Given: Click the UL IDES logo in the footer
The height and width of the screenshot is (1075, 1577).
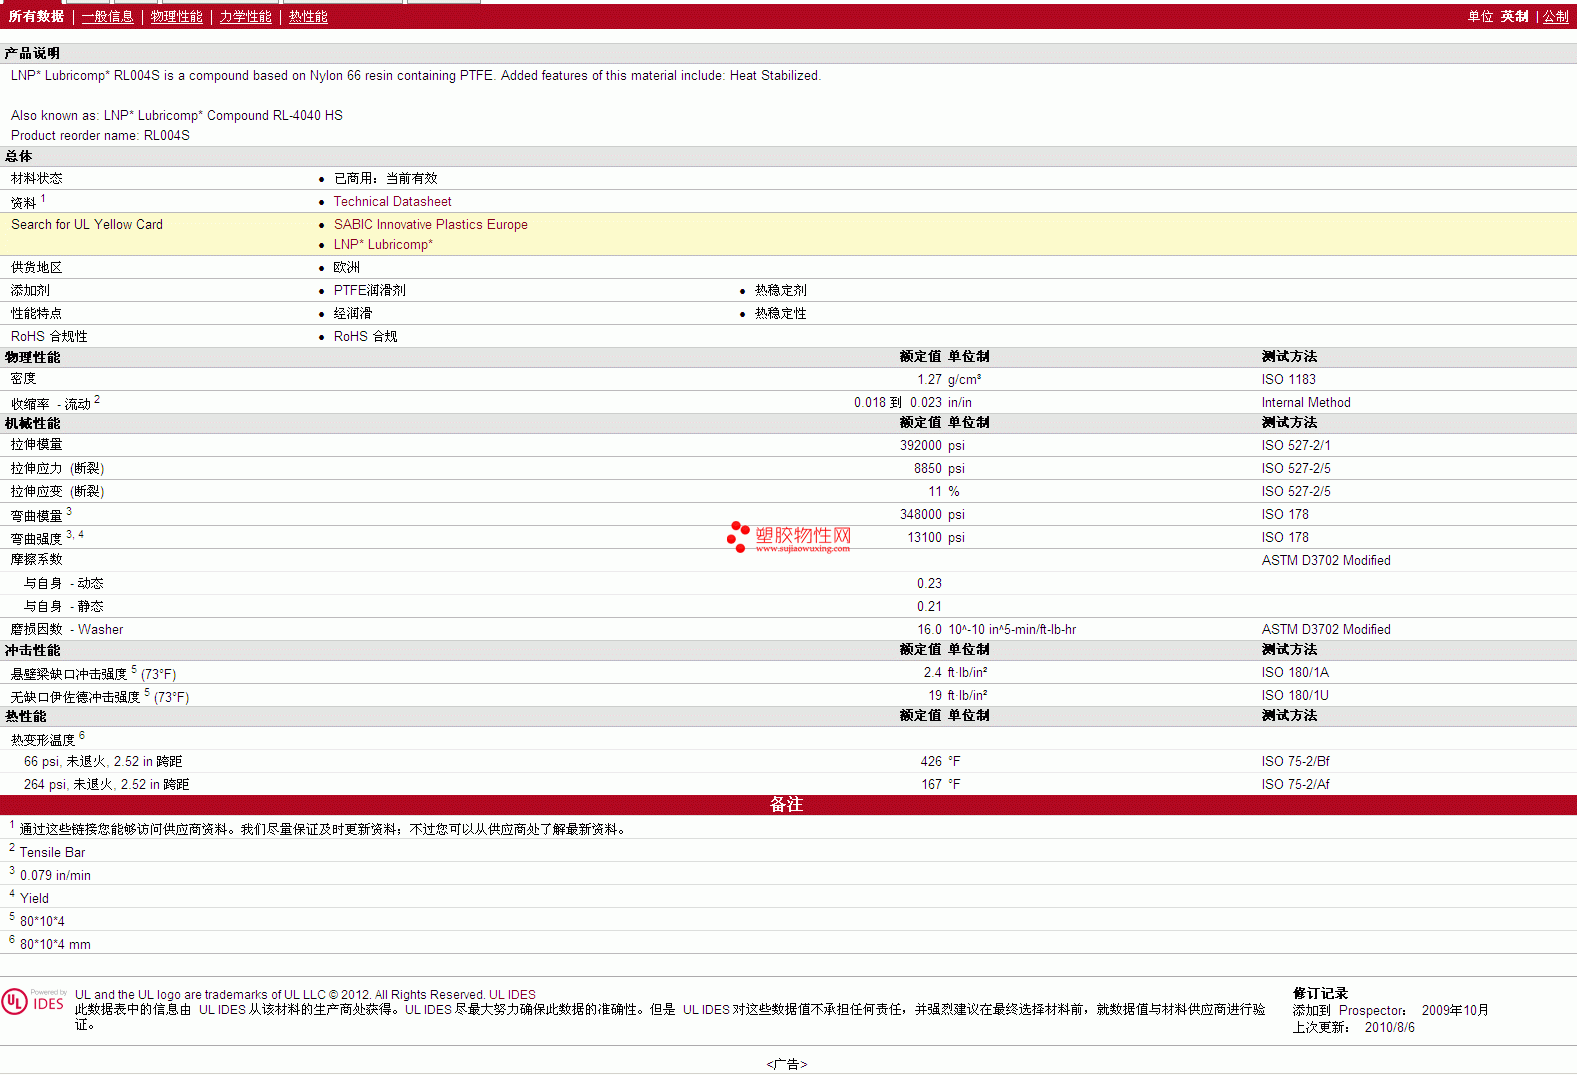Looking at the screenshot, I should (34, 1001).
